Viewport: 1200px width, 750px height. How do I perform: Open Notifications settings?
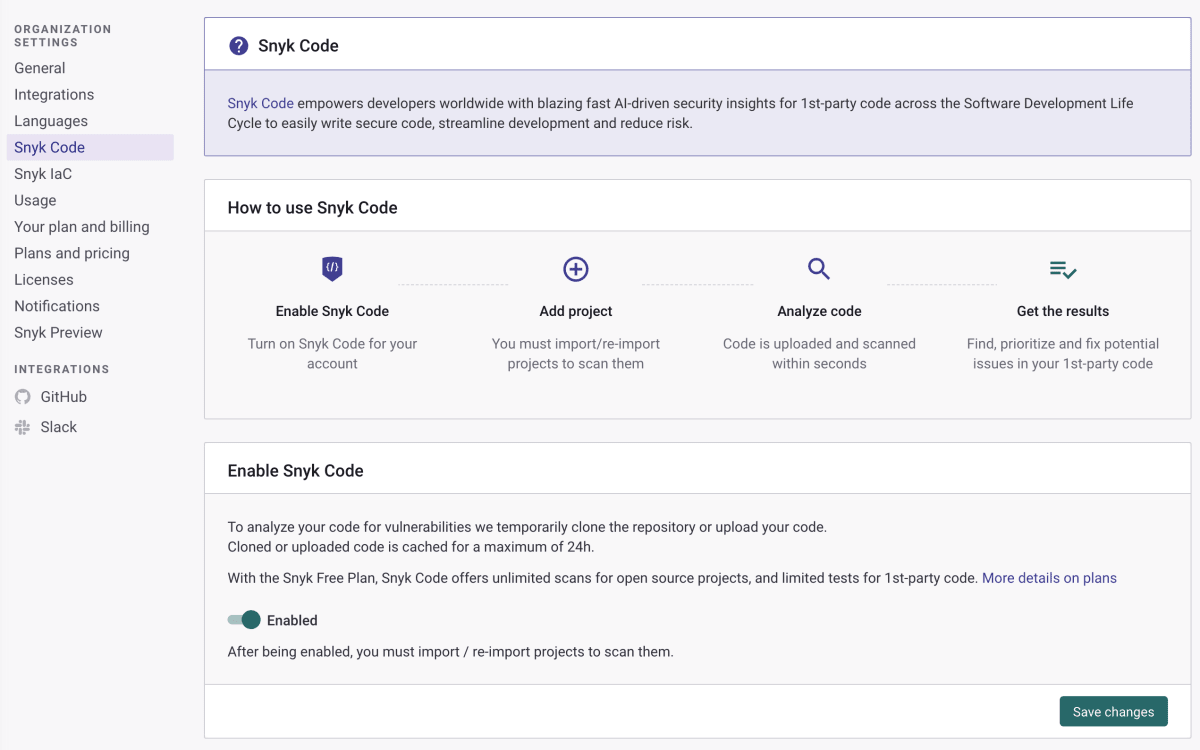(x=57, y=306)
